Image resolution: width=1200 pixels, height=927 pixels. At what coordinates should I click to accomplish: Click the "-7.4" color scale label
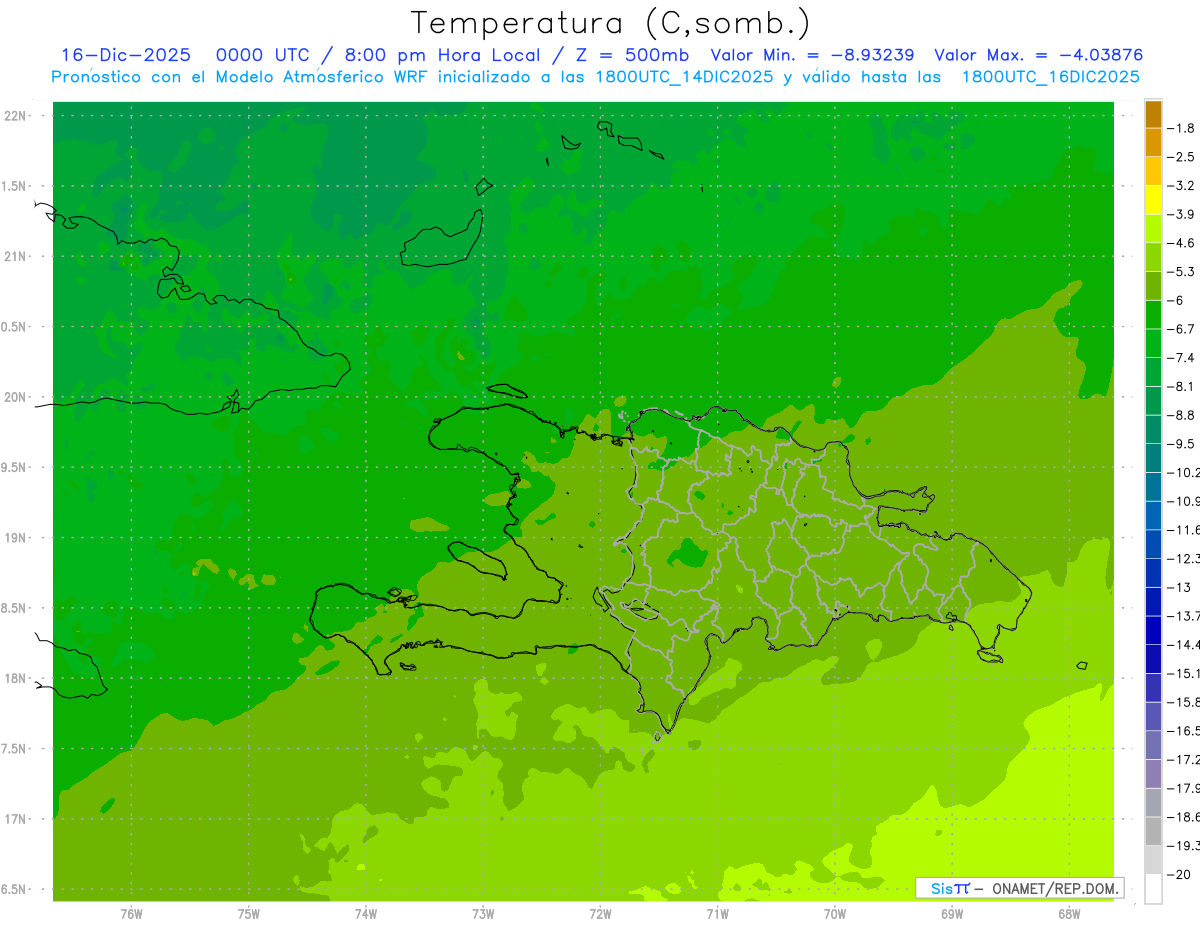pyautogui.click(x=1181, y=358)
